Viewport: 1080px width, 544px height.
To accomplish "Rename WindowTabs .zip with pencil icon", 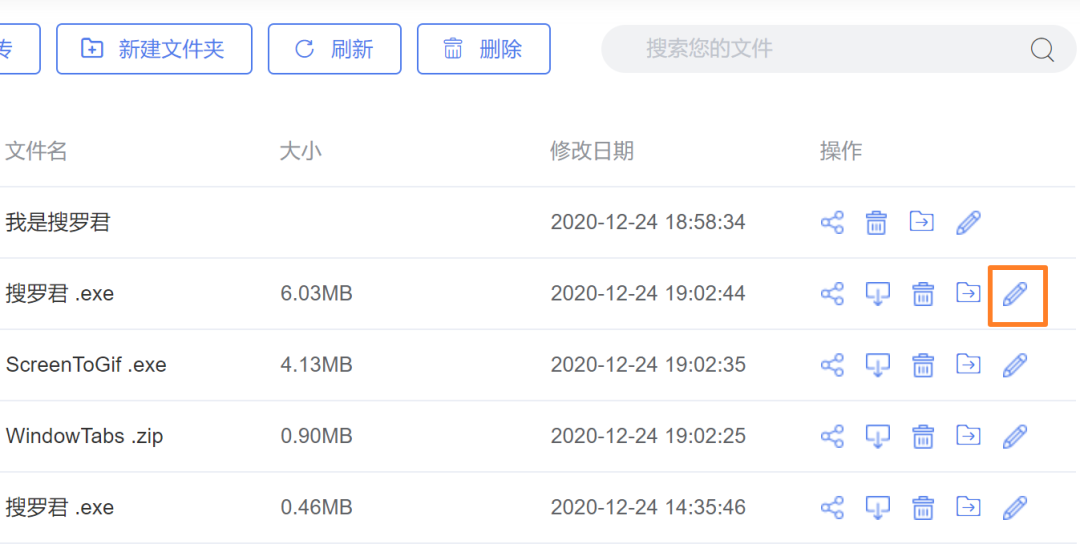I will 1015,437.
